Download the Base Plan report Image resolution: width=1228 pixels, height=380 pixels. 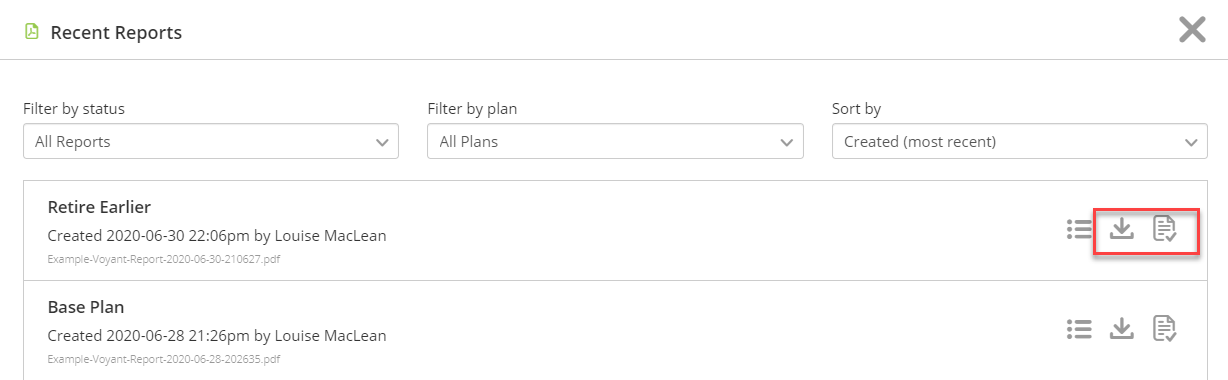[1122, 328]
